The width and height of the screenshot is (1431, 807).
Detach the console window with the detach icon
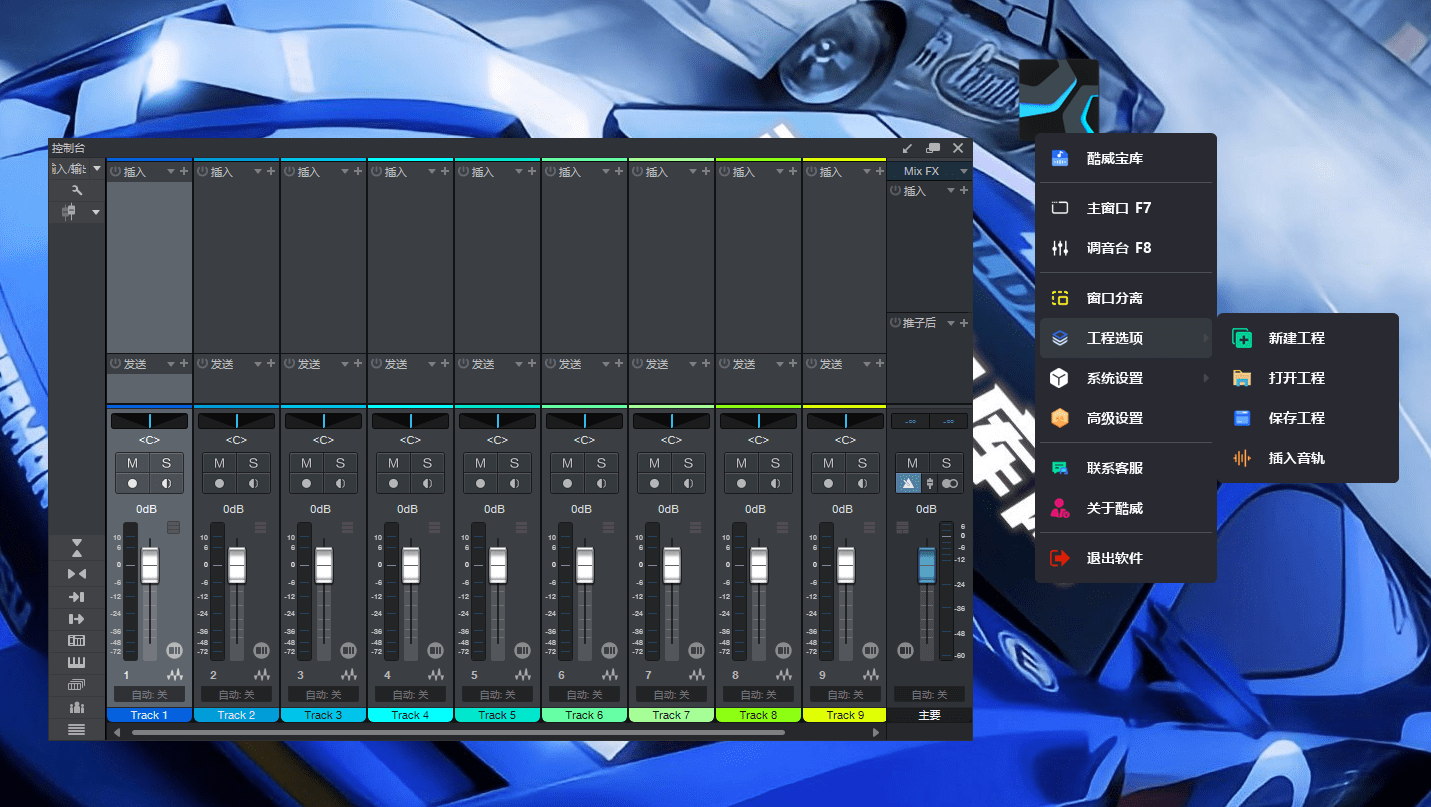(x=933, y=148)
